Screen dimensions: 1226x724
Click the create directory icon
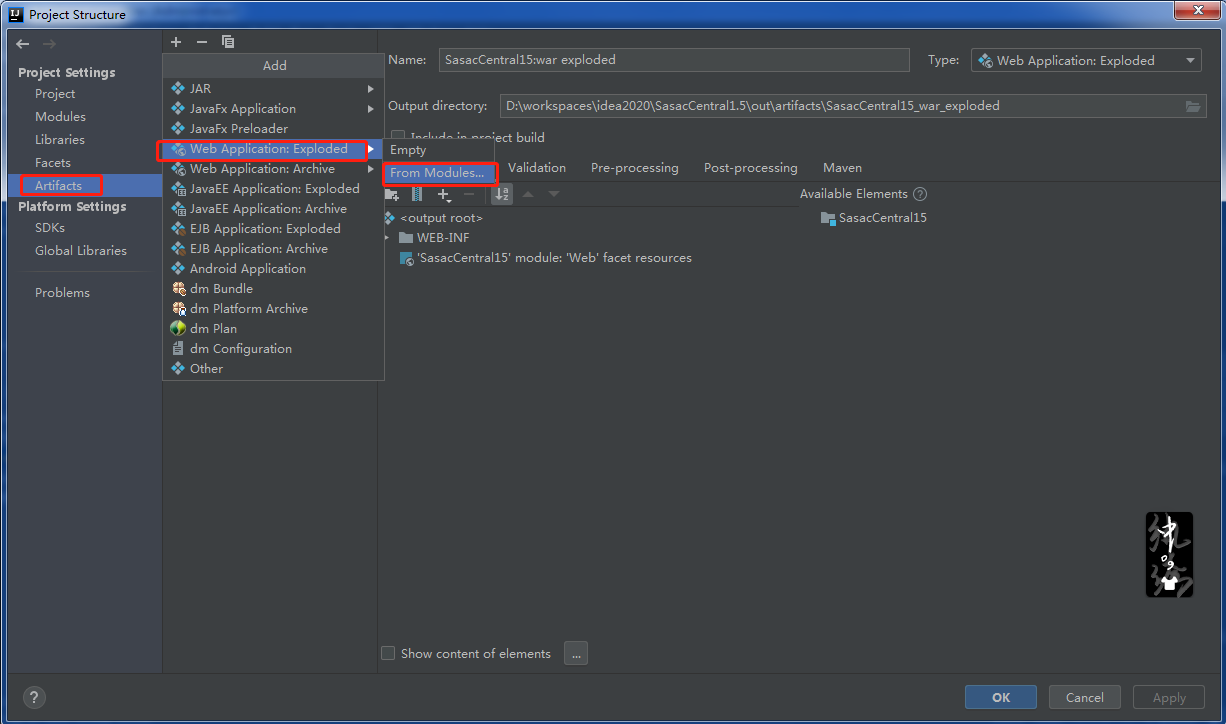pyautogui.click(x=391, y=194)
